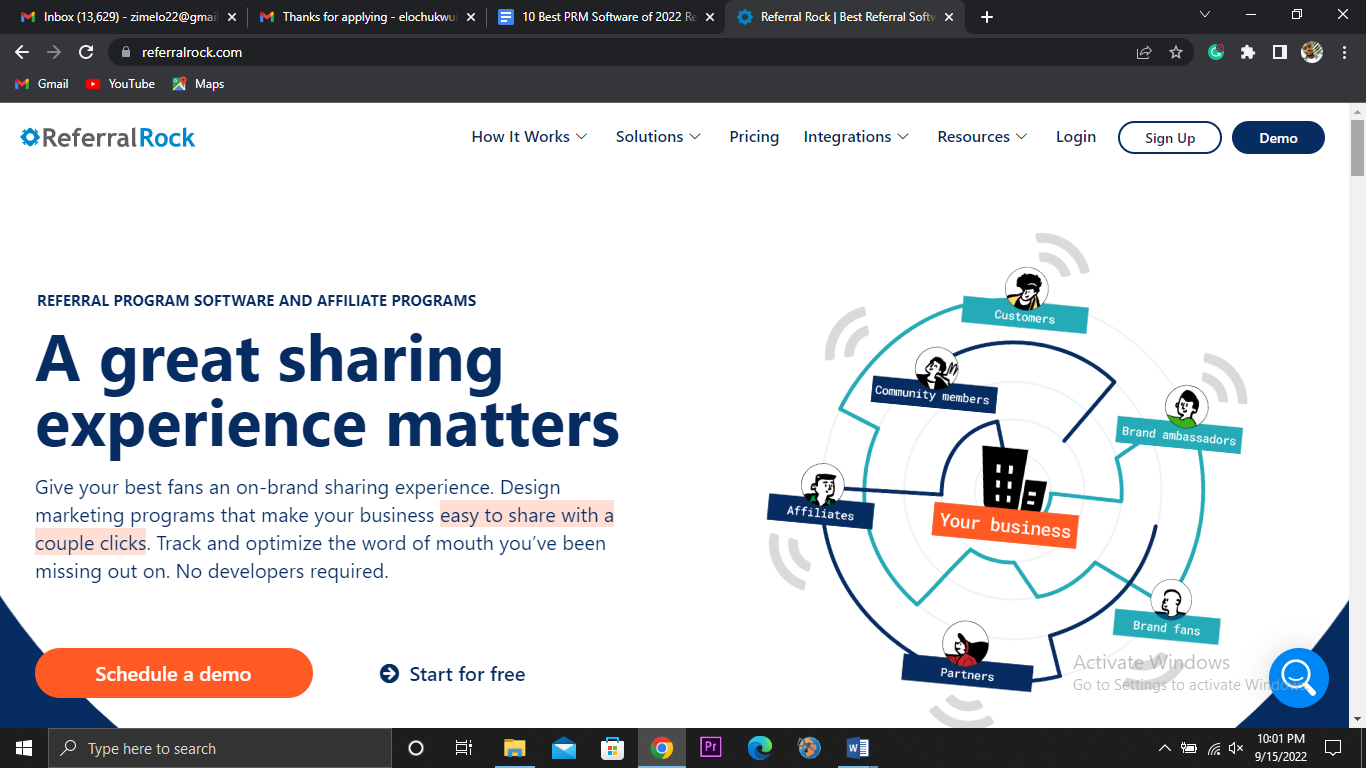The width and height of the screenshot is (1366, 768).
Task: Open the Grammarly extension icon
Action: pyautogui.click(x=1216, y=52)
